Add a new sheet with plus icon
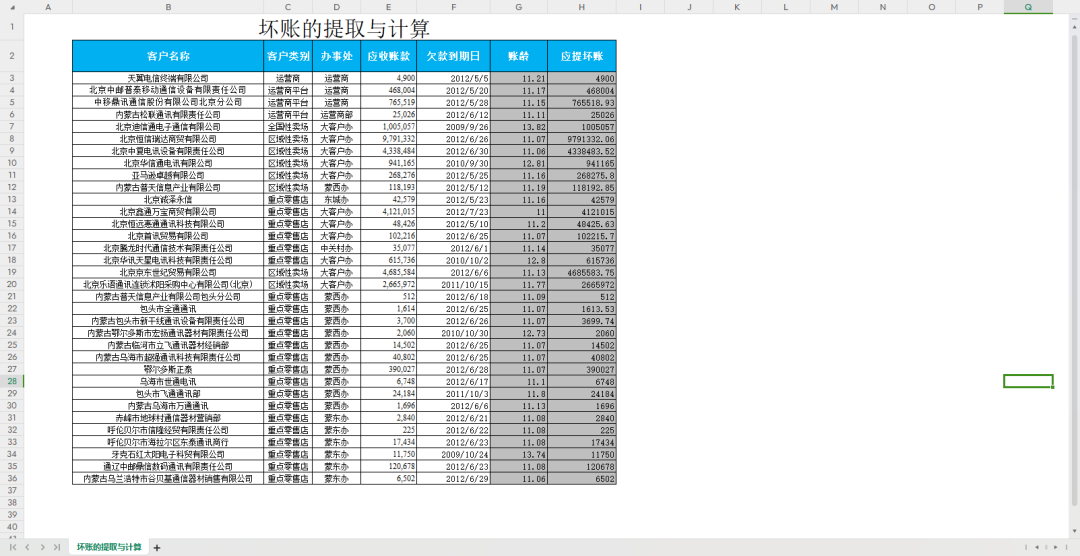Image resolution: width=1080 pixels, height=556 pixels. click(156, 548)
